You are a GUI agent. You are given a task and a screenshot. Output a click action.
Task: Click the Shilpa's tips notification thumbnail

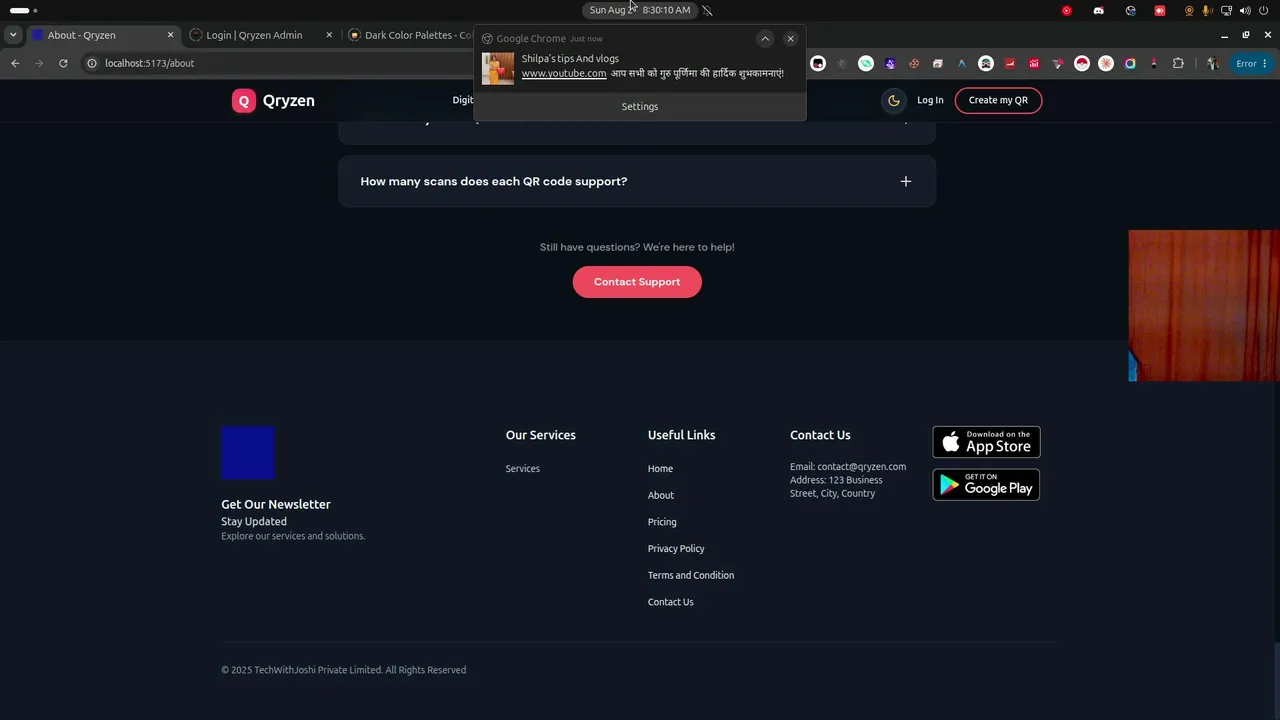(x=498, y=68)
